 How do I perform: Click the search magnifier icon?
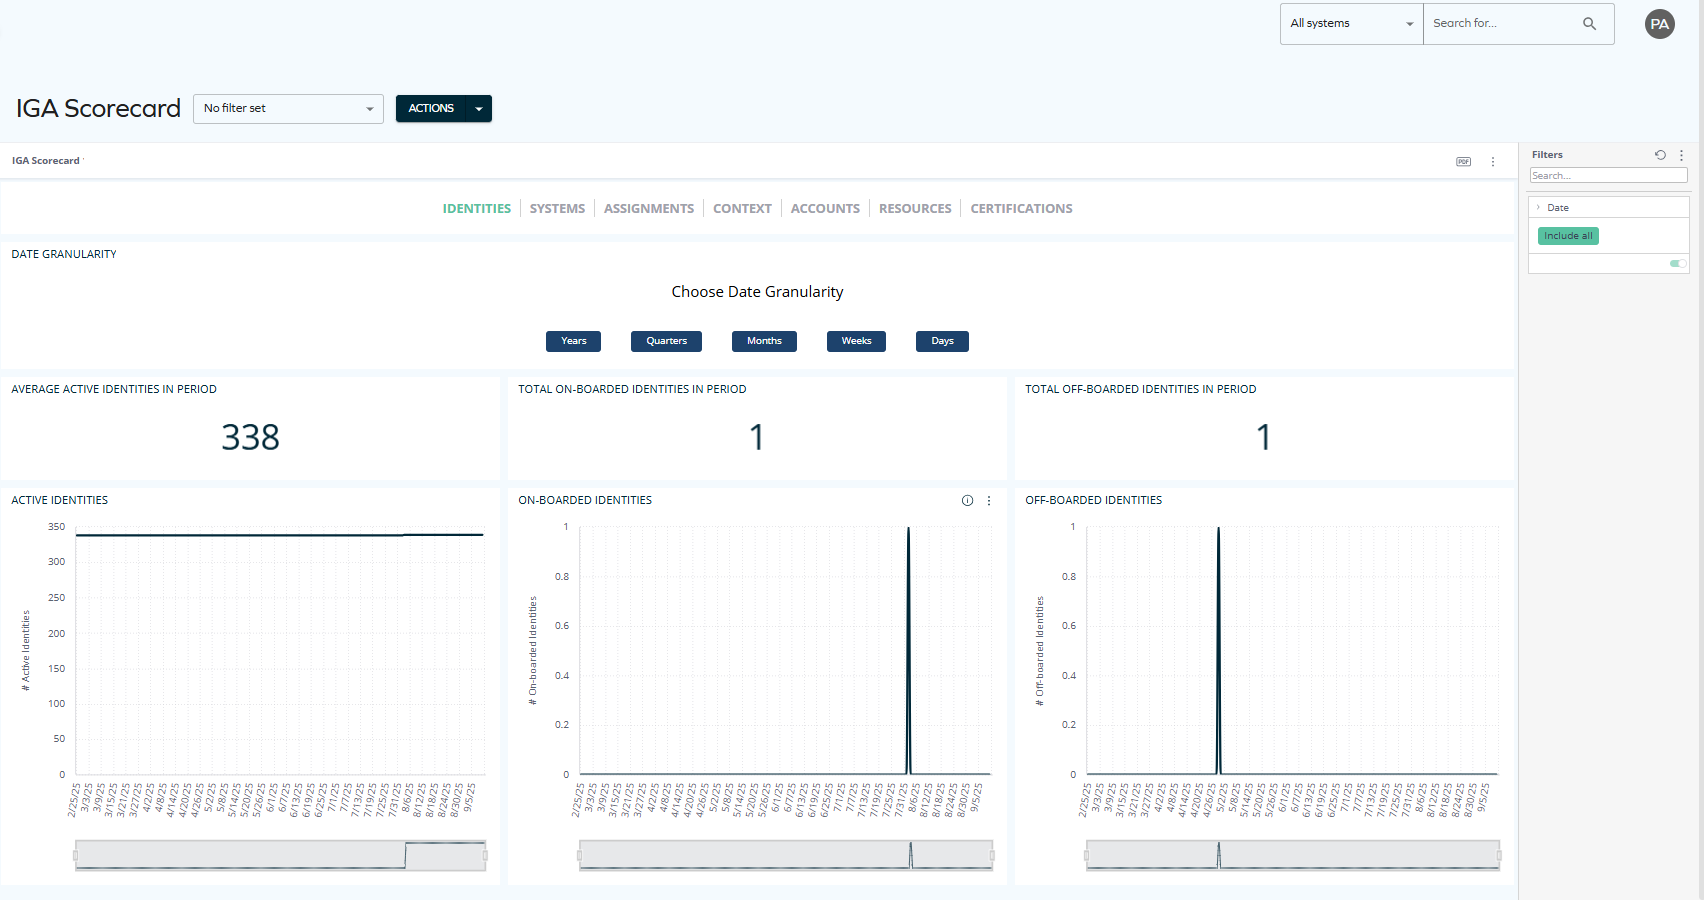[1589, 22]
